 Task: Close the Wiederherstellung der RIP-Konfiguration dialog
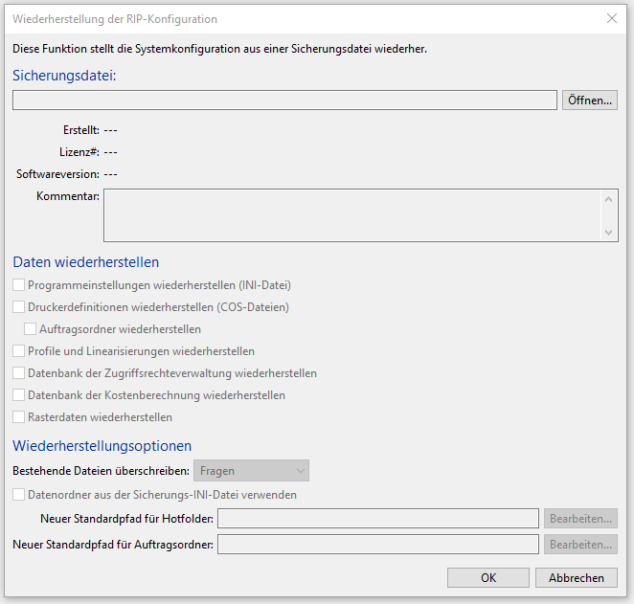(x=612, y=19)
